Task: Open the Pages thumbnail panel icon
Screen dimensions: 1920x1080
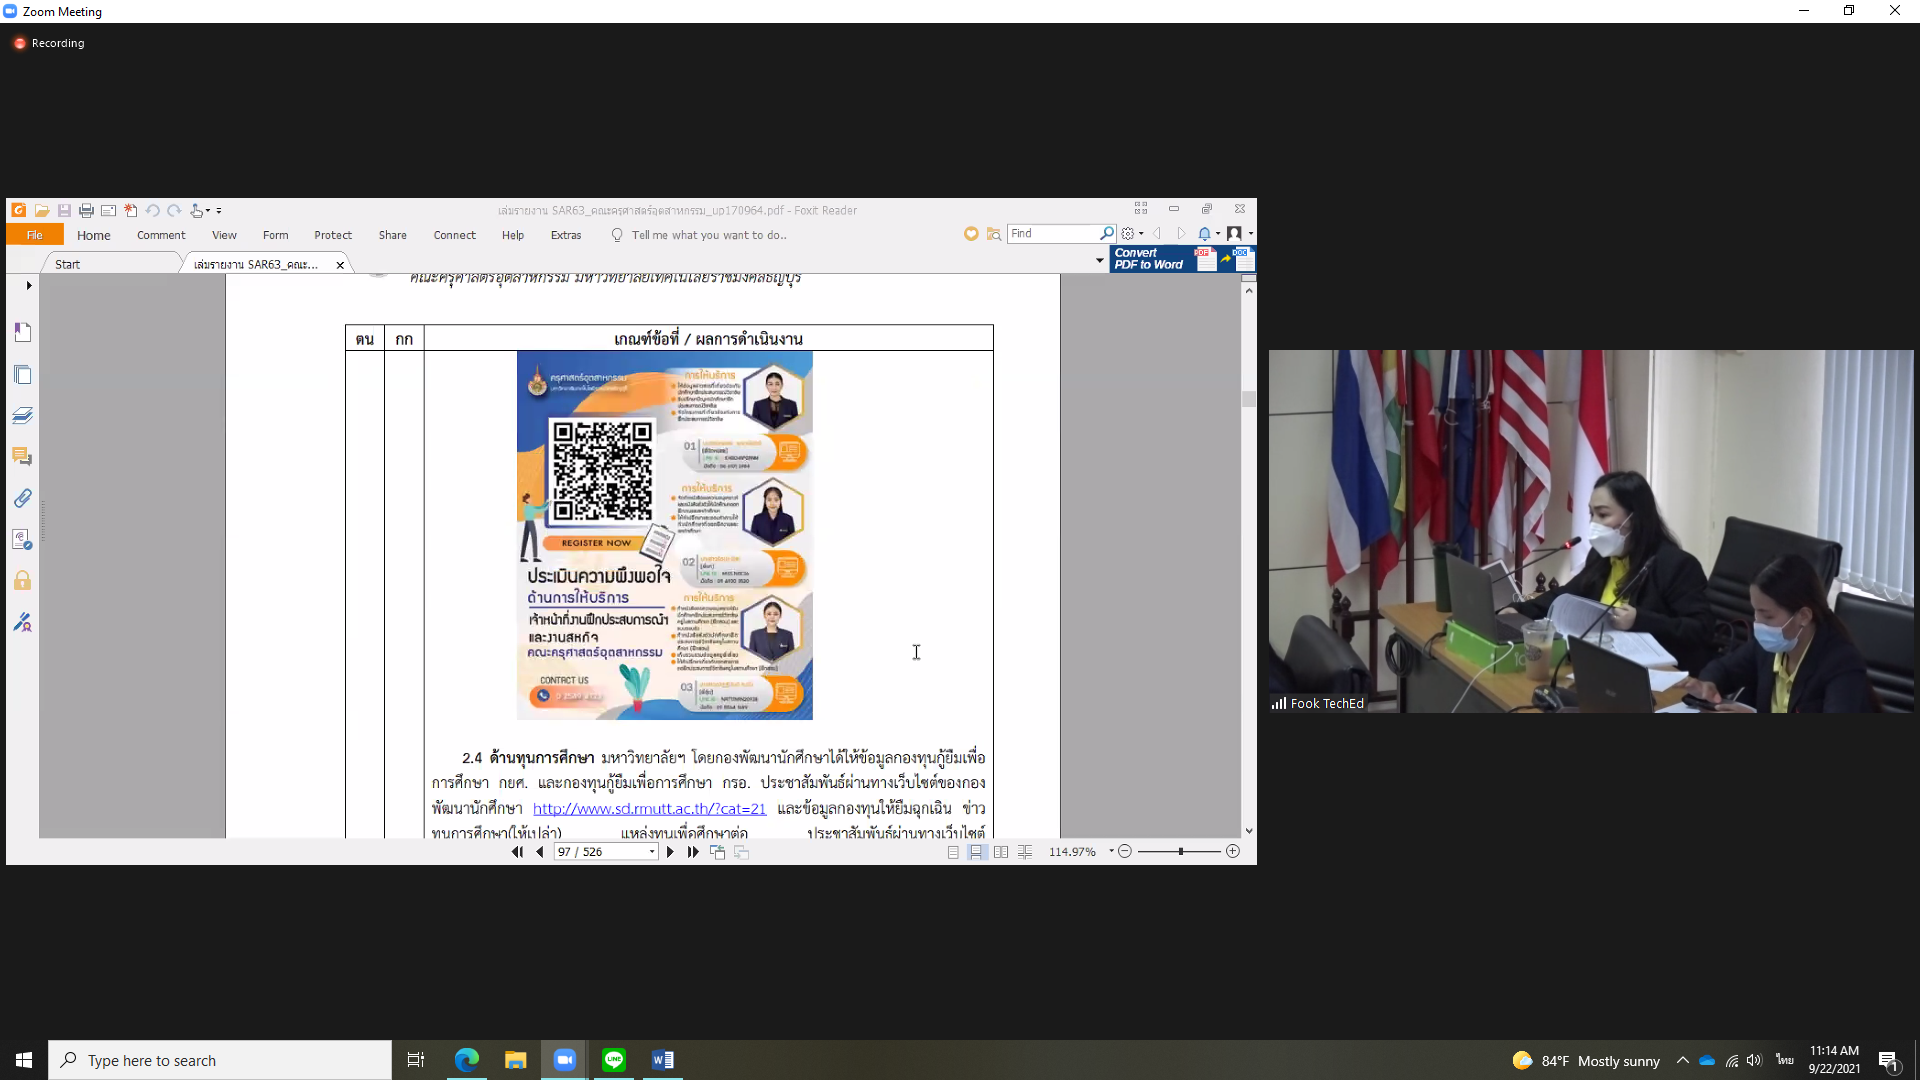Action: (x=23, y=375)
